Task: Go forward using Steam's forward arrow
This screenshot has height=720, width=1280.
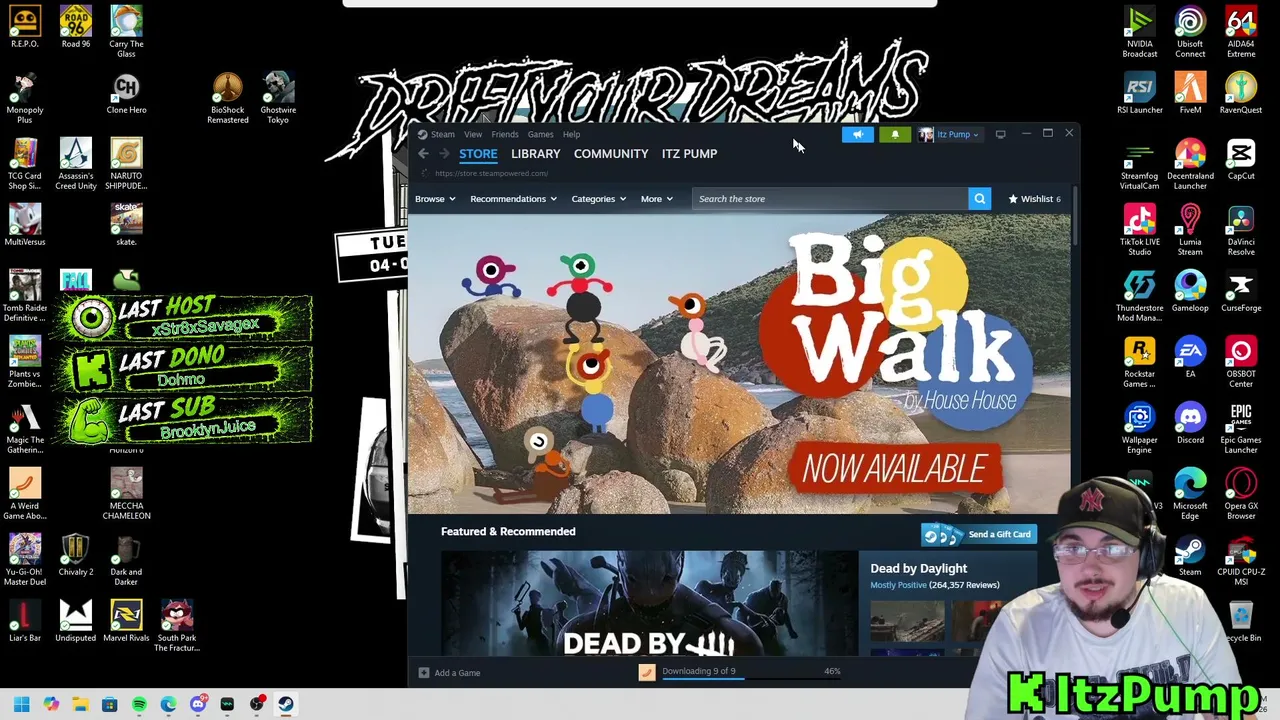Action: coord(444,154)
